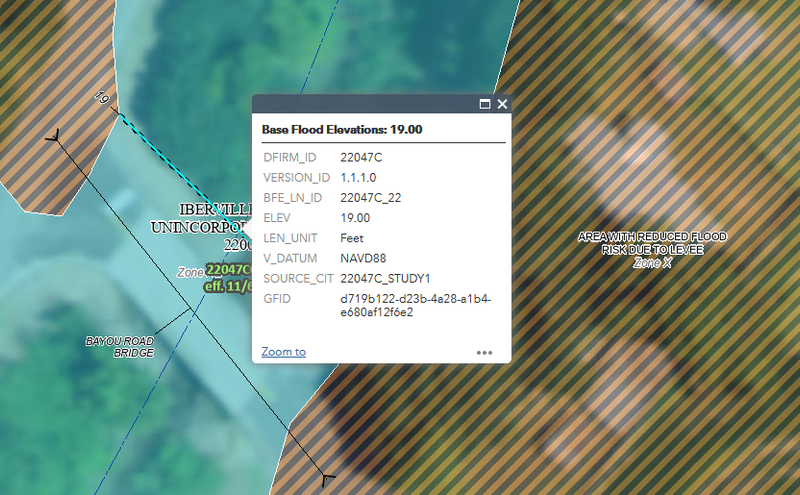Click the AREA WITH REDUCED FLOOD RISK label
Viewport: 800px width, 495px height.
[652, 243]
